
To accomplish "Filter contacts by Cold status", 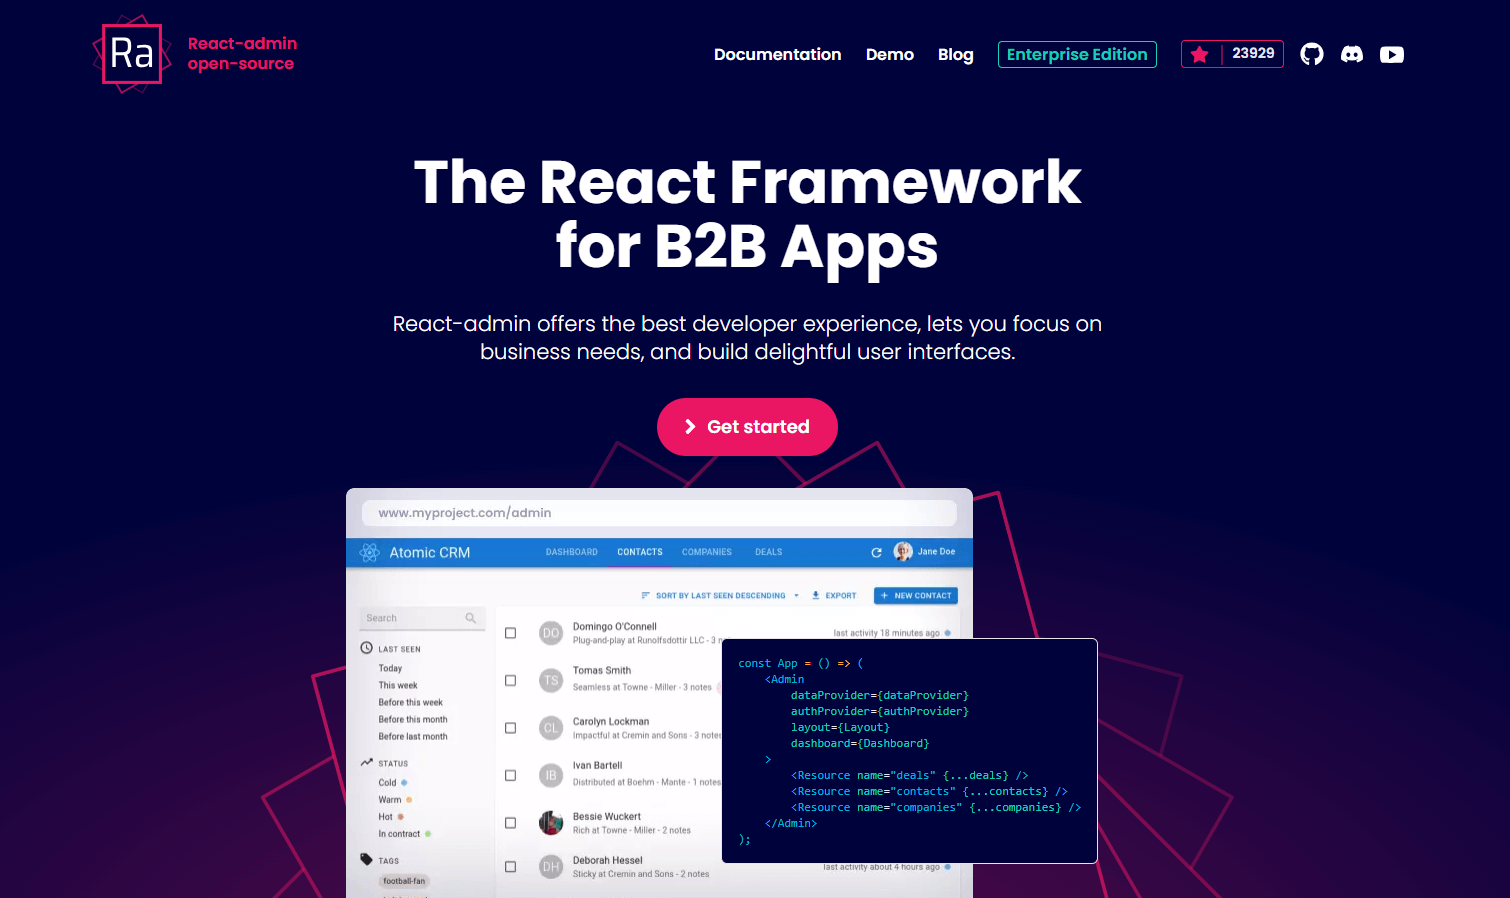I will pyautogui.click(x=392, y=782).
